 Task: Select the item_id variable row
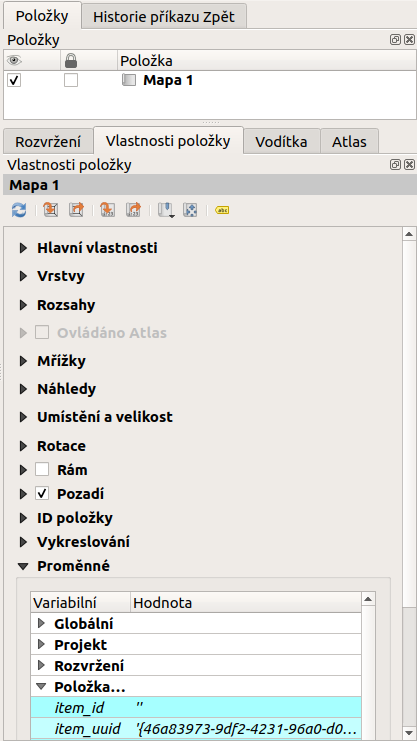pyautogui.click(x=196, y=707)
